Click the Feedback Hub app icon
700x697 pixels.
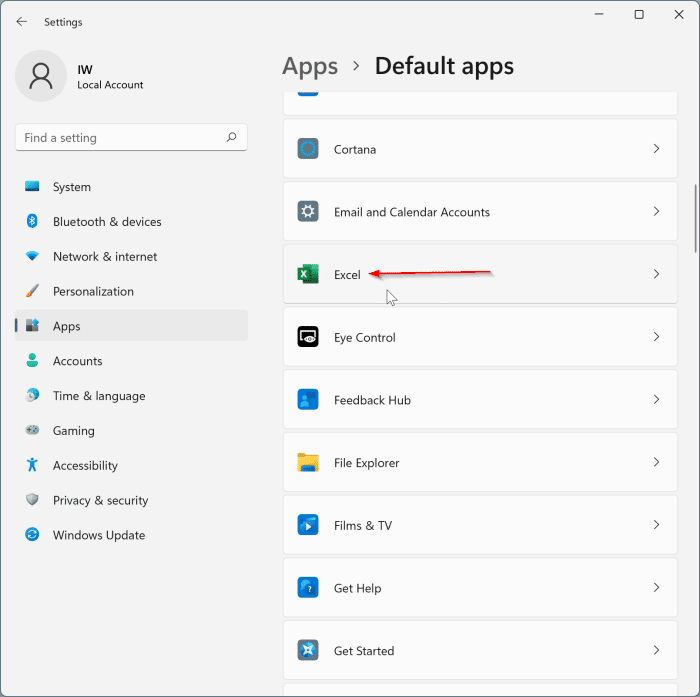click(x=308, y=400)
